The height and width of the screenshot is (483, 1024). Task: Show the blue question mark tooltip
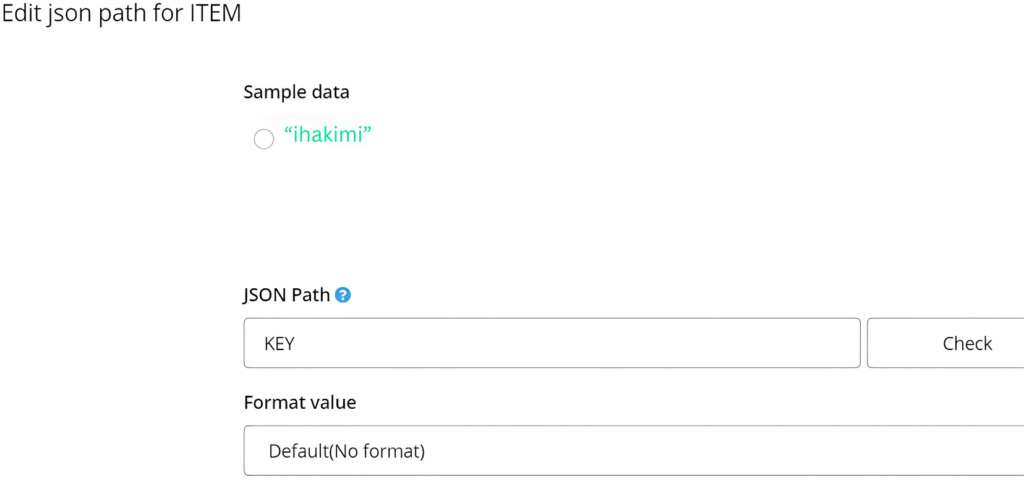tap(343, 295)
